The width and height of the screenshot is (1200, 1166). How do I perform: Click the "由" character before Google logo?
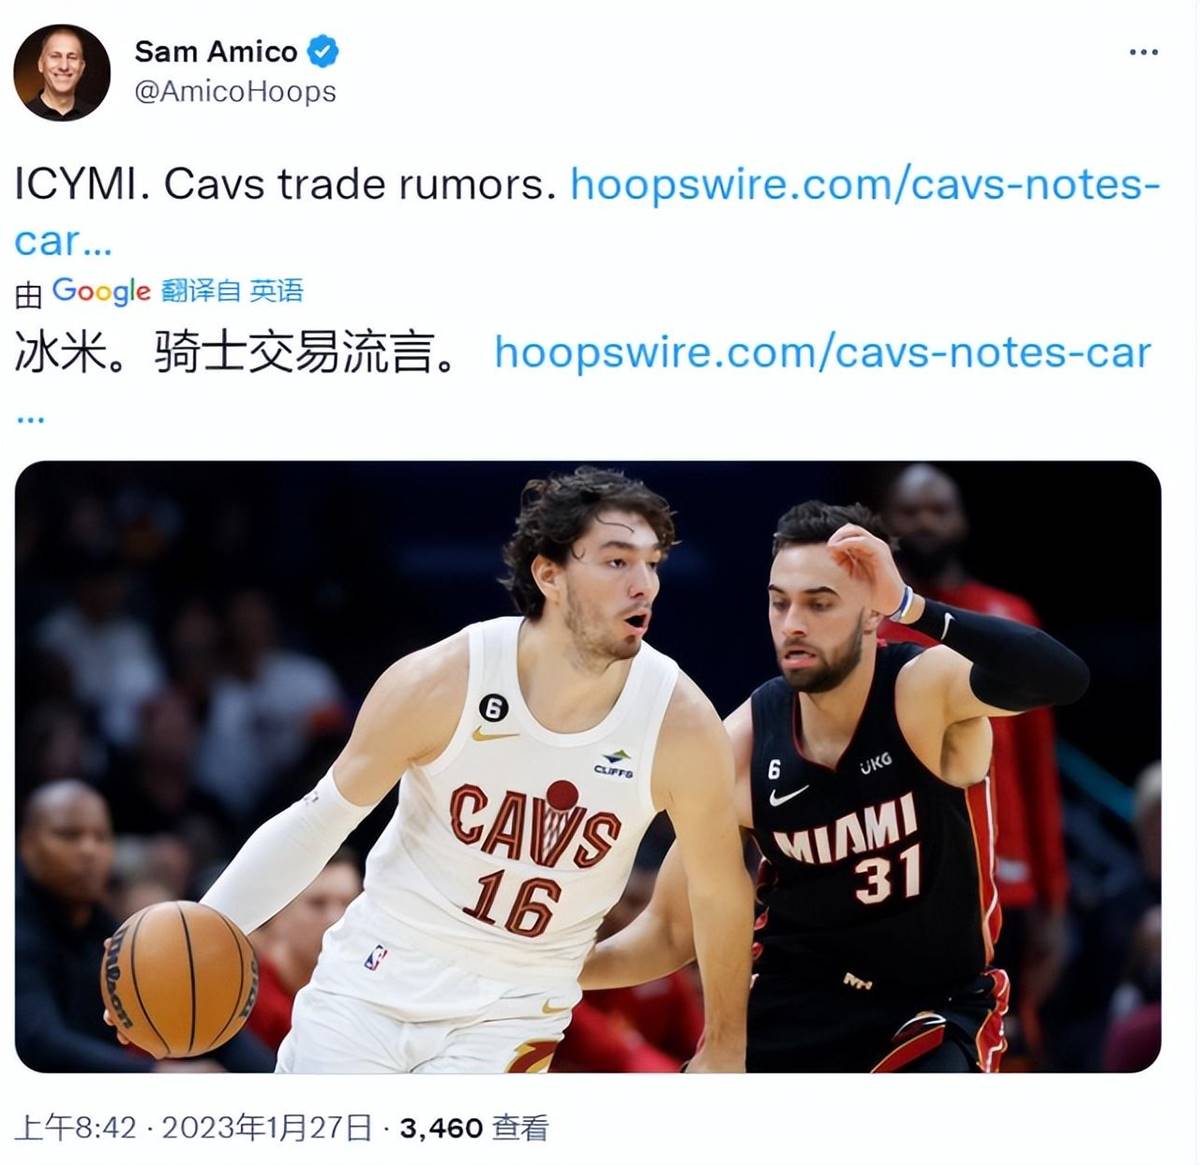click(x=29, y=293)
